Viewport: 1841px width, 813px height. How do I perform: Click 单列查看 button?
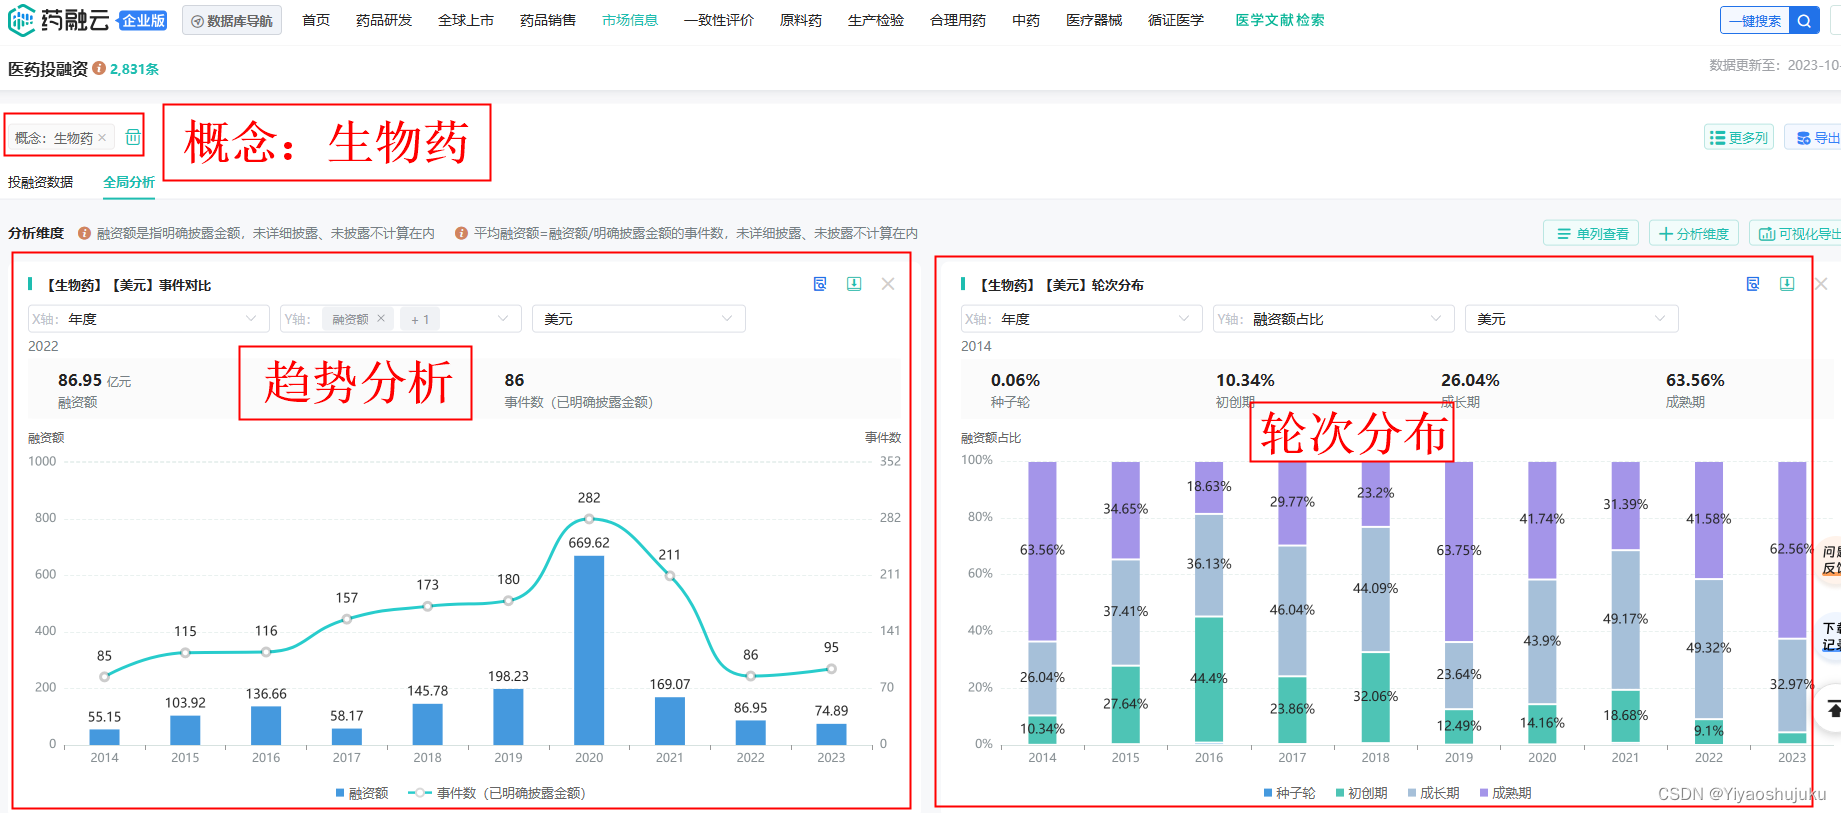click(x=1592, y=233)
